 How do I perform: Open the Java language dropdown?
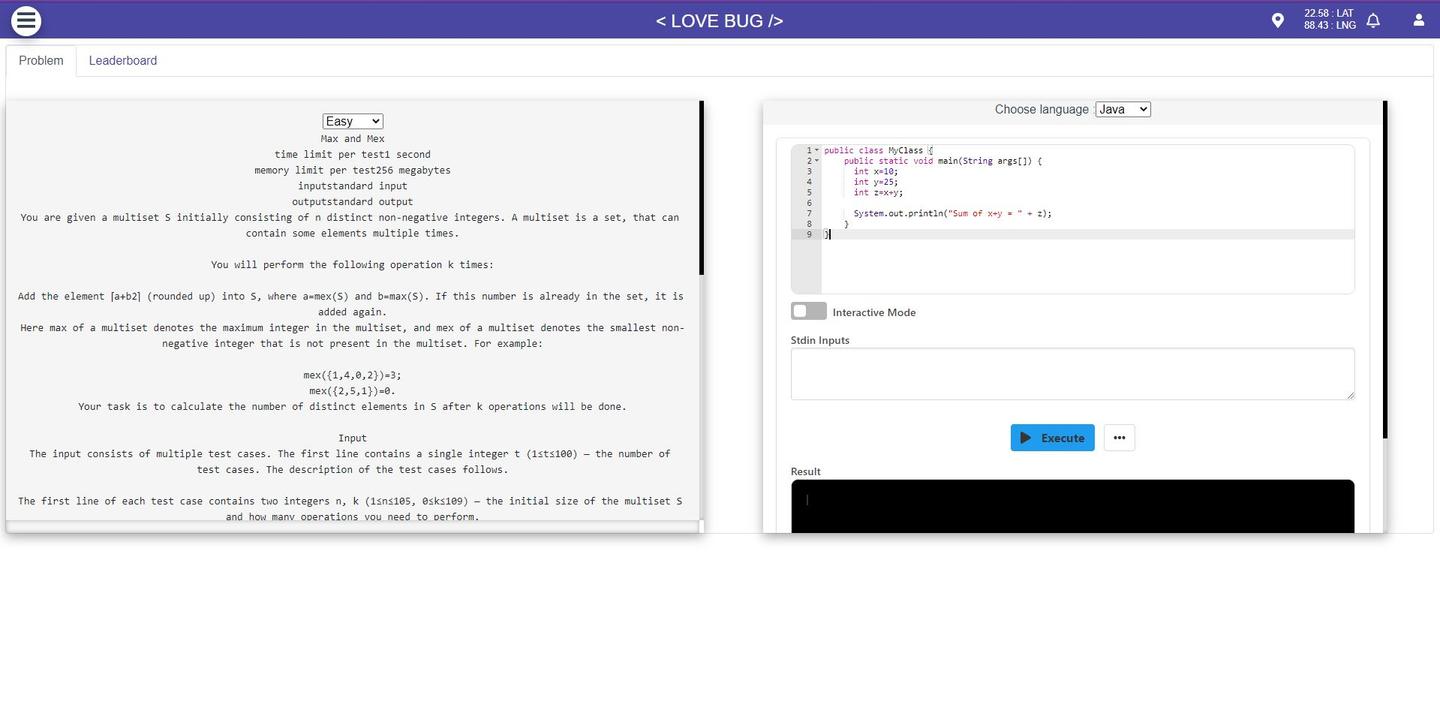point(1123,109)
